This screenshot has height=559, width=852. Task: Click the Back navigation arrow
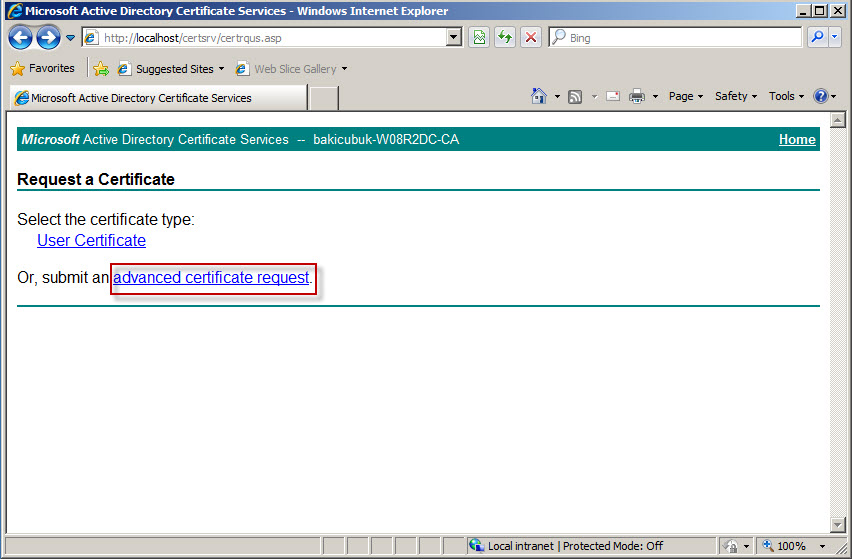pos(21,38)
